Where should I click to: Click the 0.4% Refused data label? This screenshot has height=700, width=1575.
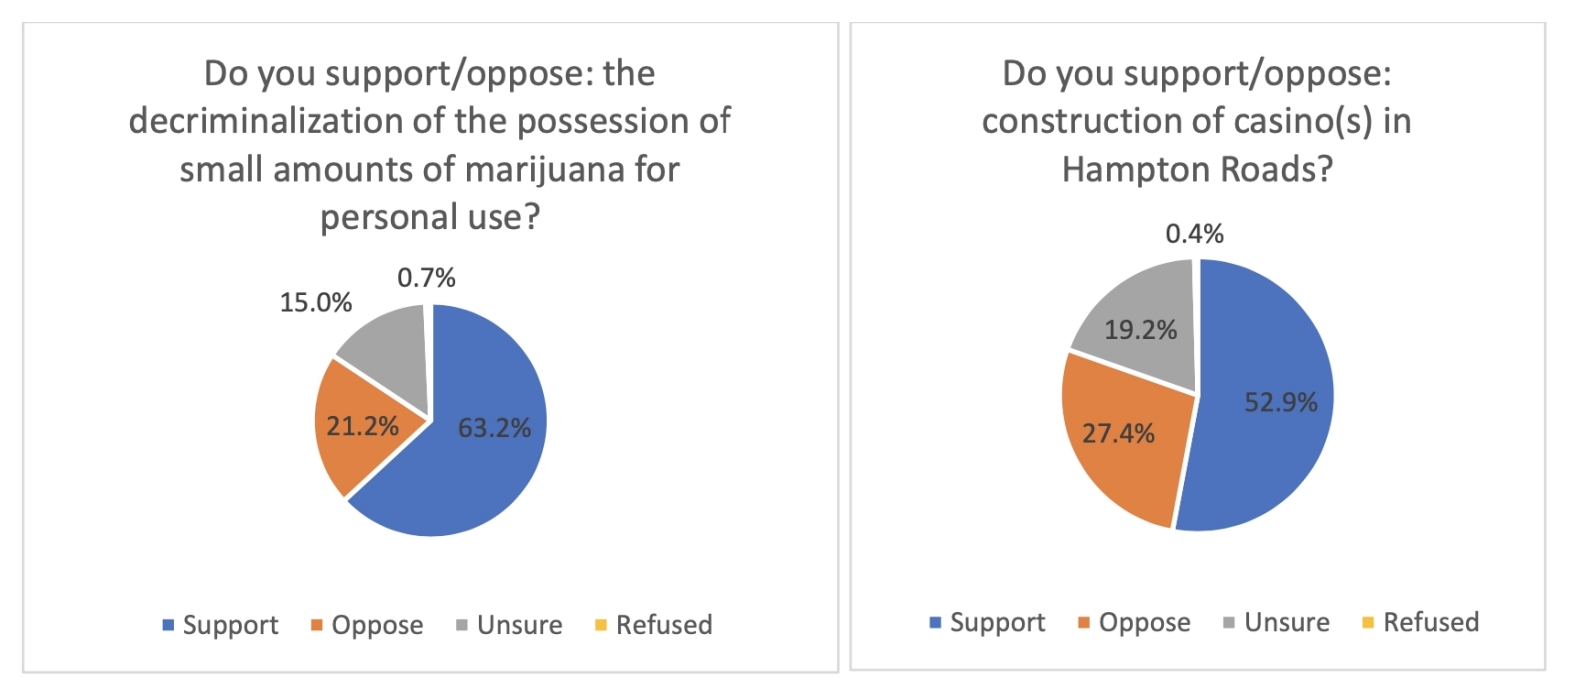tap(1194, 233)
